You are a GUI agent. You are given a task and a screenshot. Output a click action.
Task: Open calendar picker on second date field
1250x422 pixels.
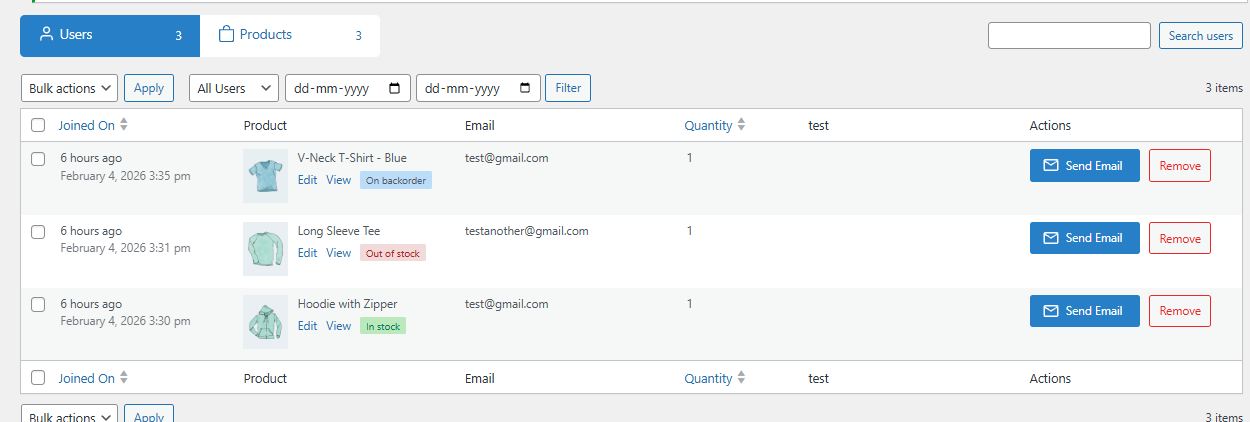(525, 88)
